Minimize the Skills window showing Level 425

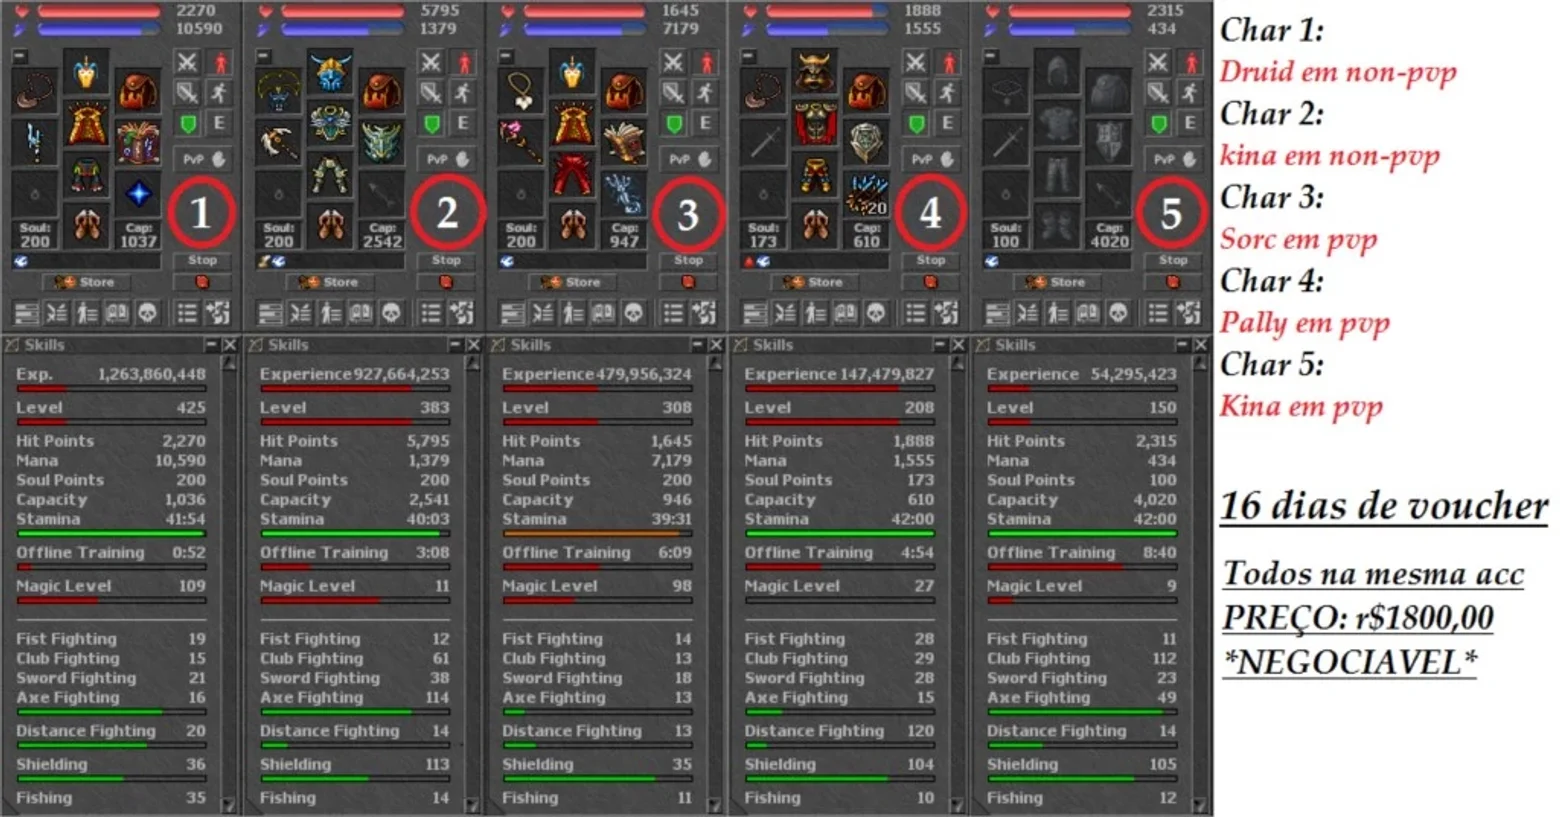212,344
